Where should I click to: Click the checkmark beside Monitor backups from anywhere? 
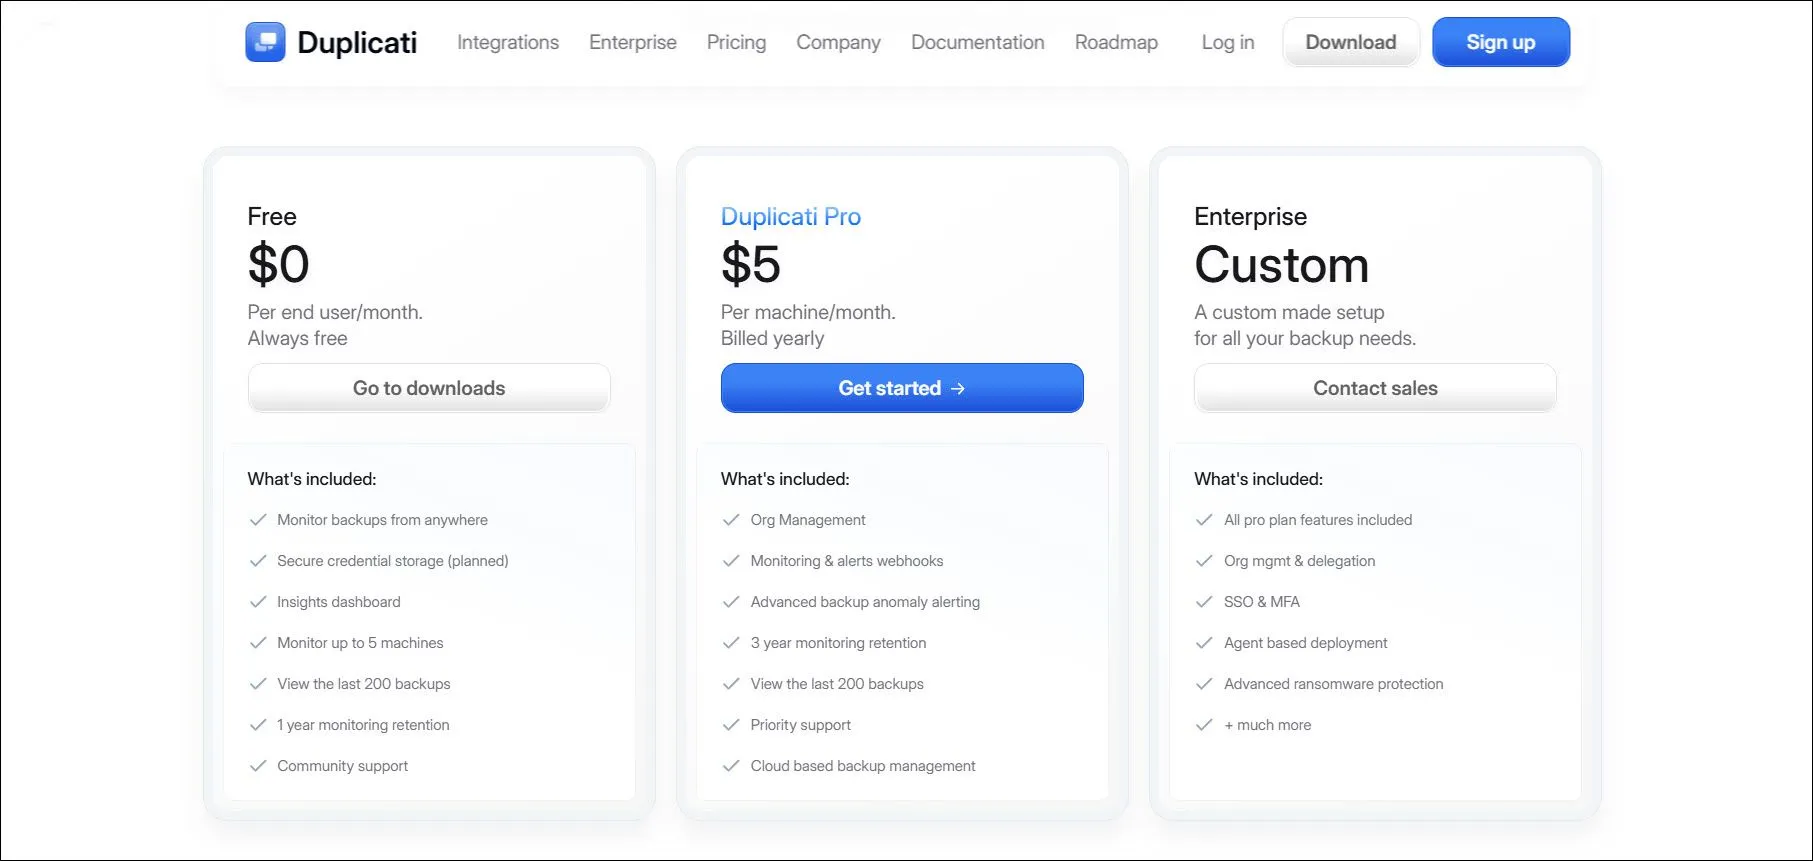point(258,519)
